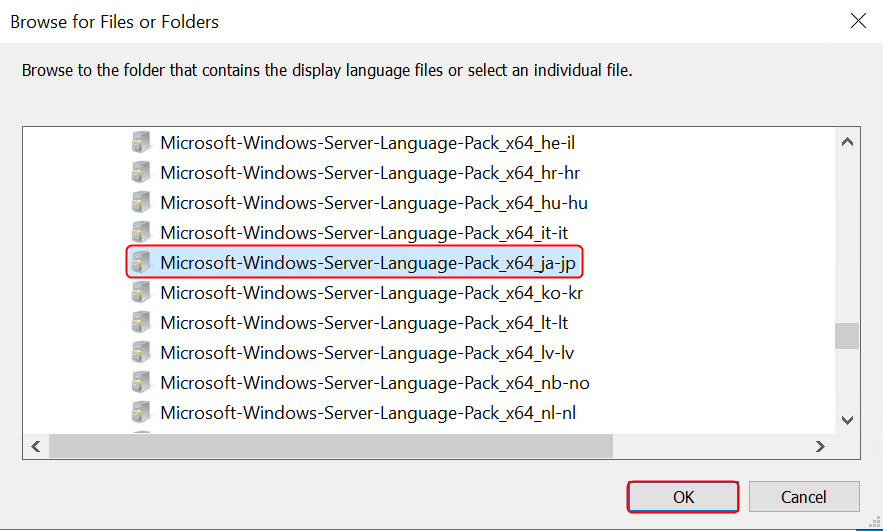
Task: Click the cabinet icon beside the nb-no language pack
Action: 141,382
